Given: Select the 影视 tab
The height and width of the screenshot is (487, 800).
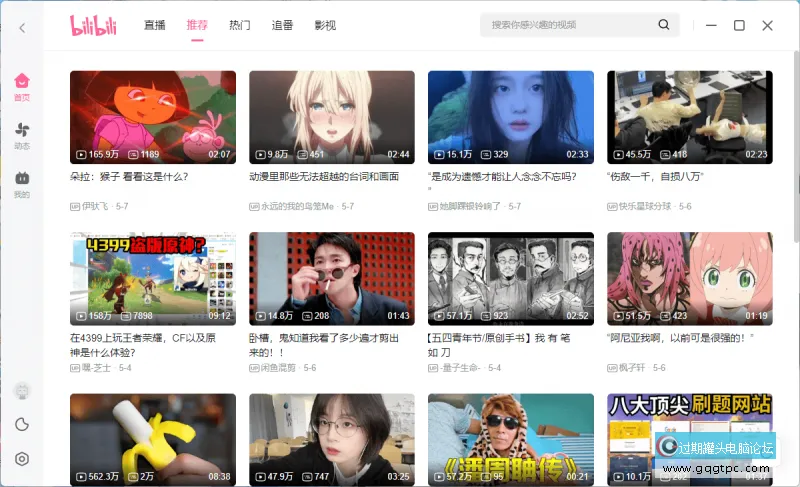Looking at the screenshot, I should 325,25.
